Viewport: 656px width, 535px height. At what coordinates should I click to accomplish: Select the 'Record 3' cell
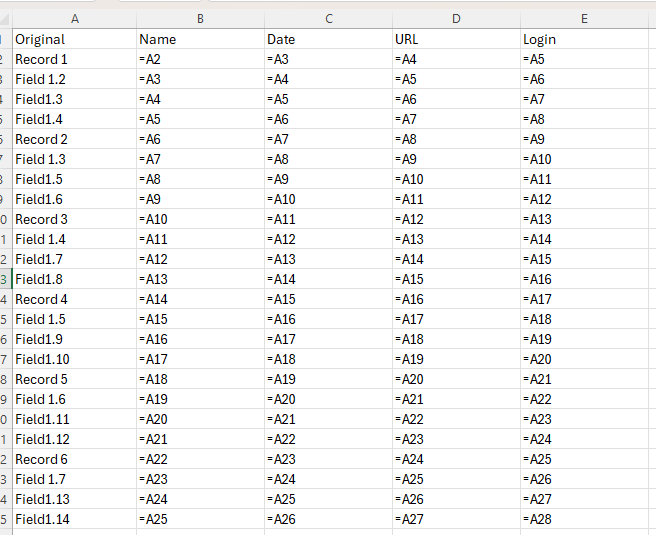(x=74, y=219)
